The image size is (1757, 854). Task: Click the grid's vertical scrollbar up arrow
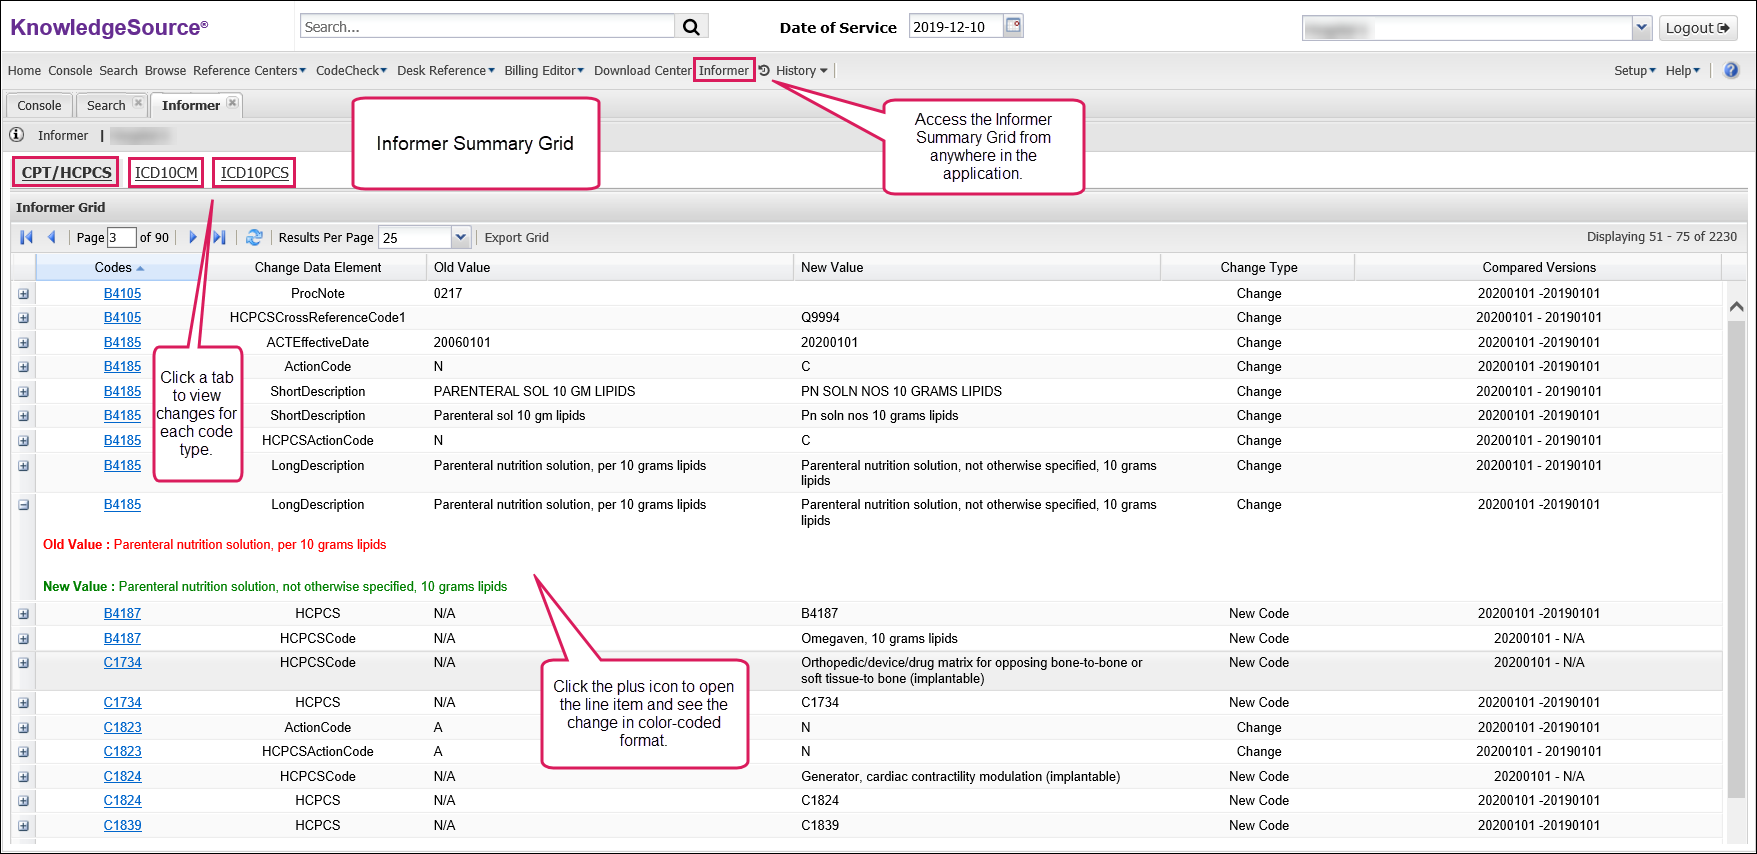[x=1736, y=307]
